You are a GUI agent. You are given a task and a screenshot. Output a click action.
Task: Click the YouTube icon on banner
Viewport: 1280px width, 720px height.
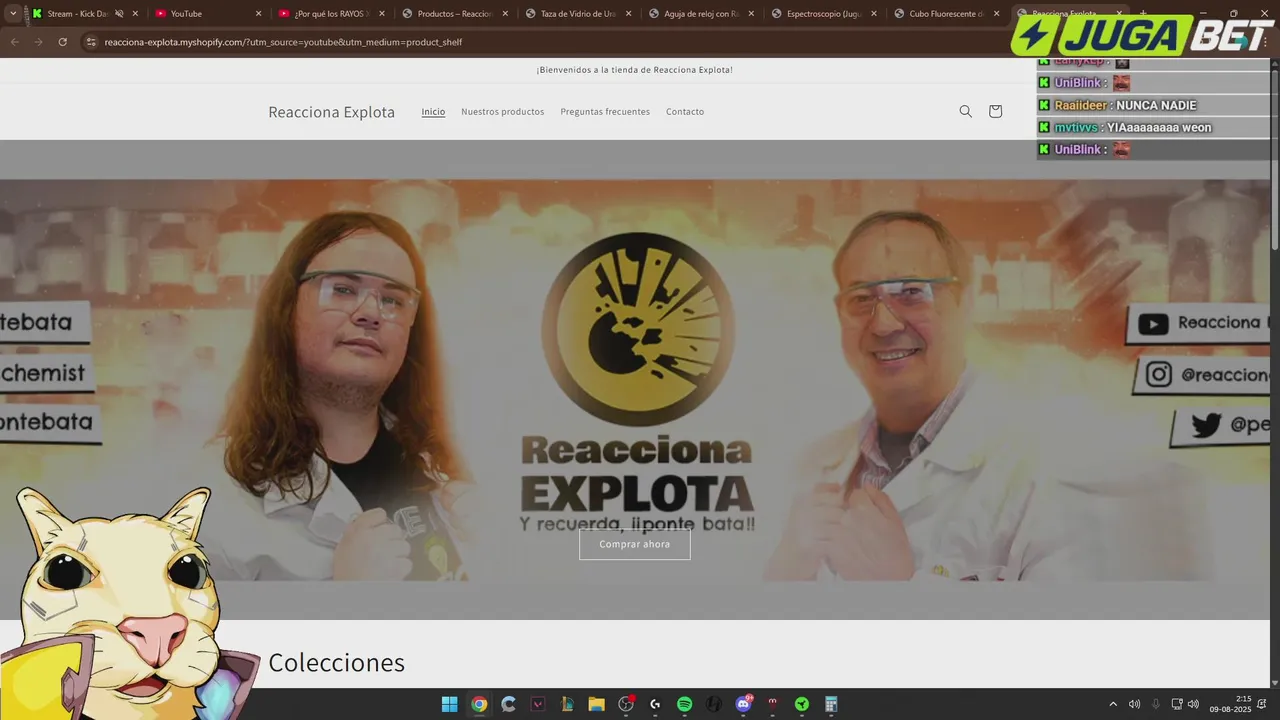click(x=1153, y=324)
